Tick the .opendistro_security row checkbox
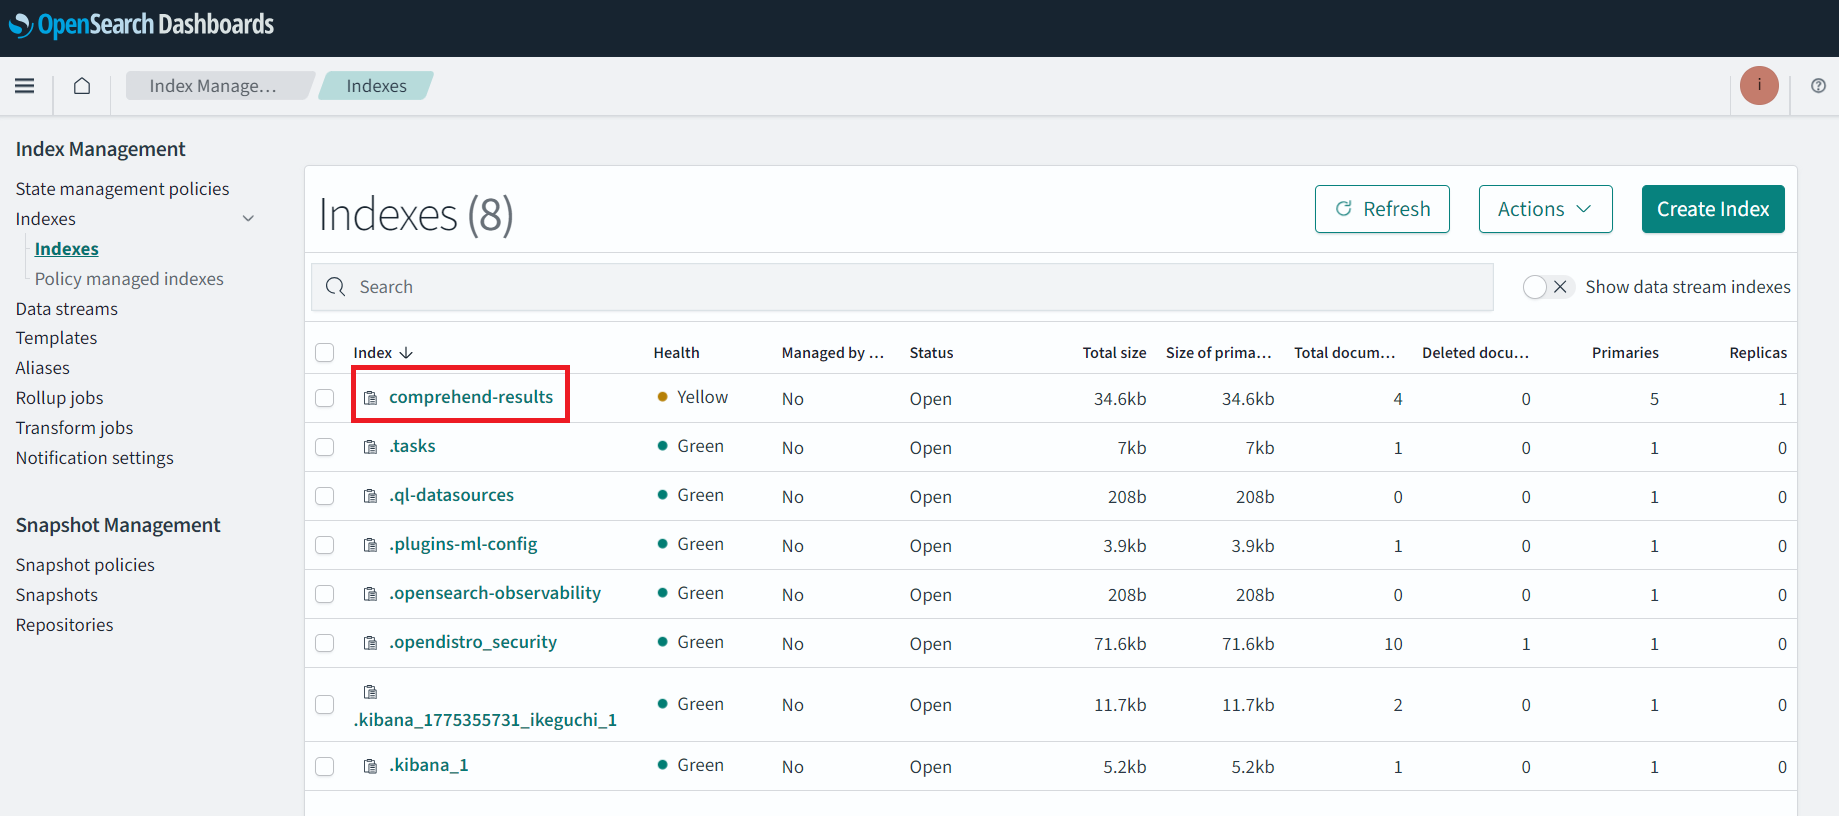This screenshot has width=1839, height=816. 325,643
